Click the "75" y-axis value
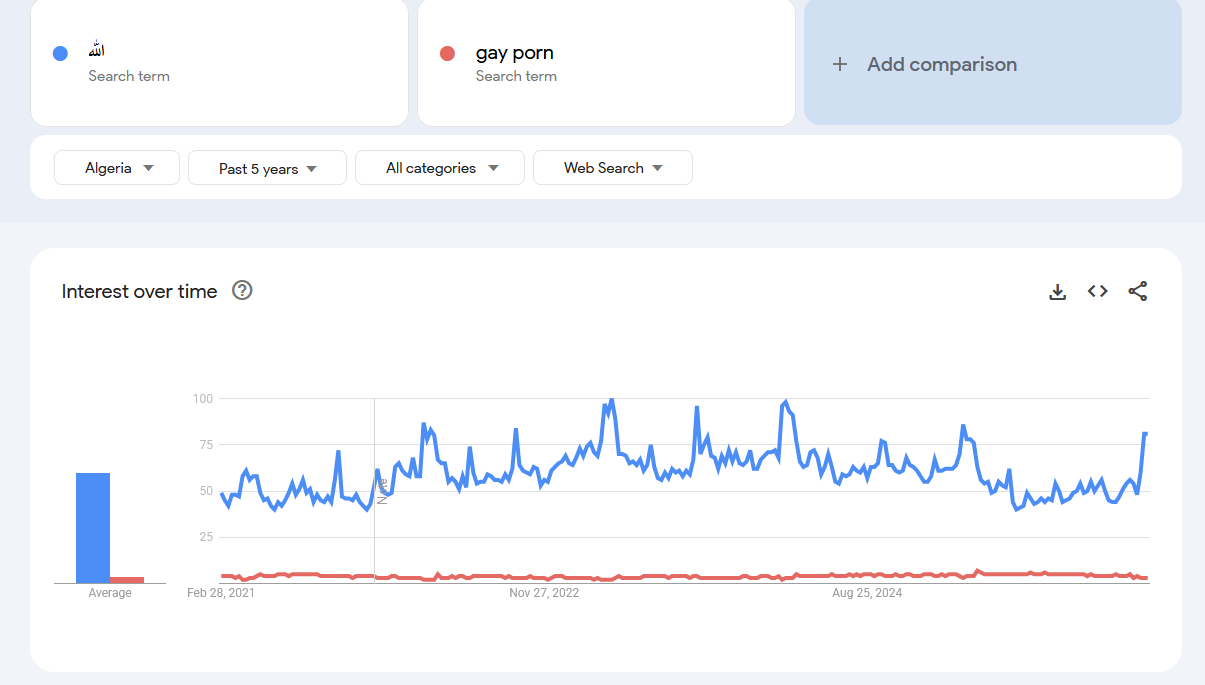This screenshot has width=1205, height=685. coord(206,445)
